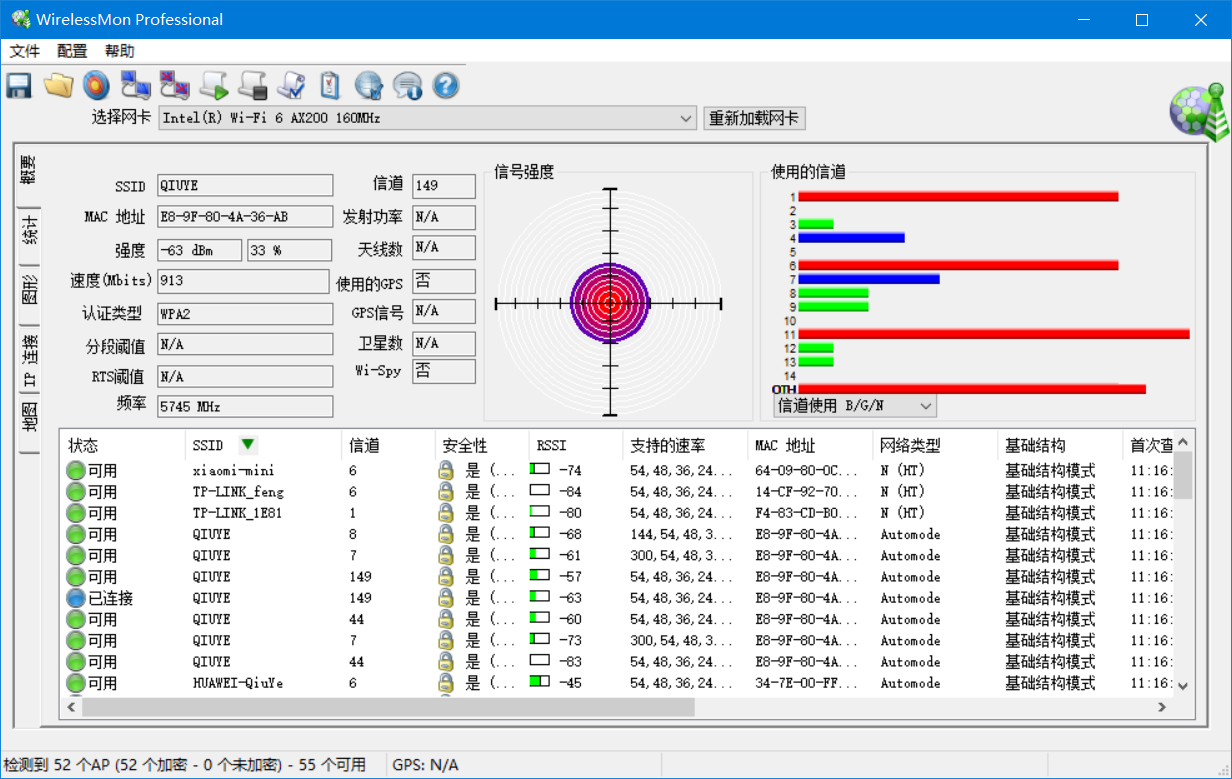This screenshot has width=1232, height=779.
Task: Click the horizontal scroll-right arrow
Action: tap(1162, 707)
